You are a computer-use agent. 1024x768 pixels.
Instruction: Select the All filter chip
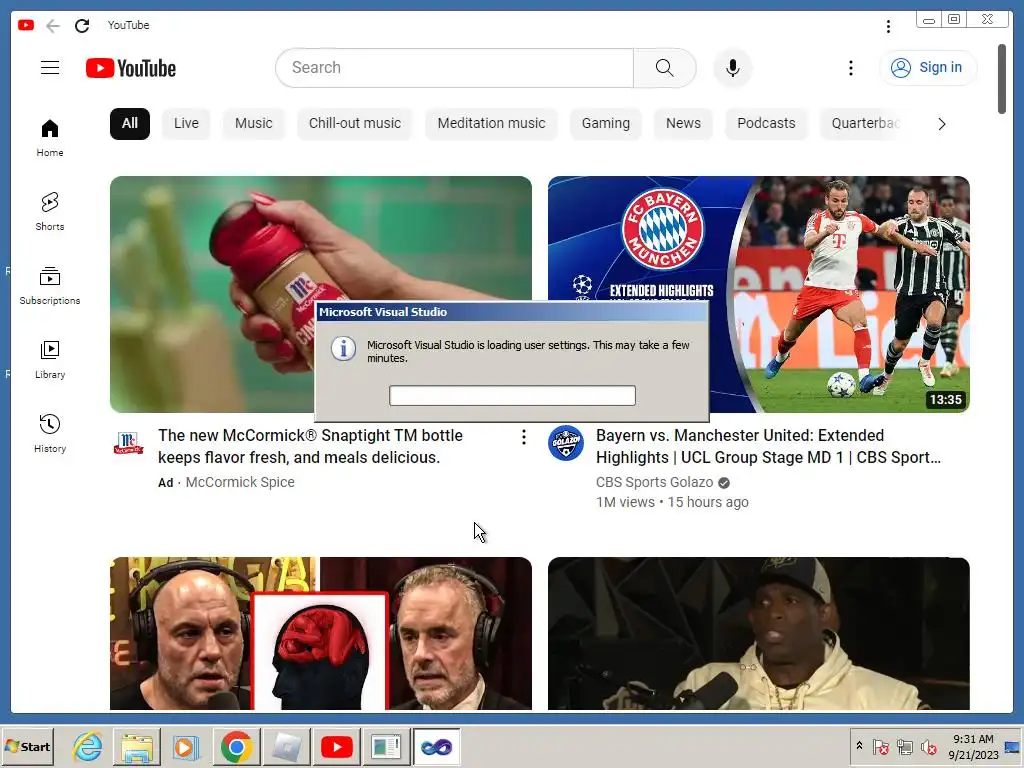click(130, 123)
